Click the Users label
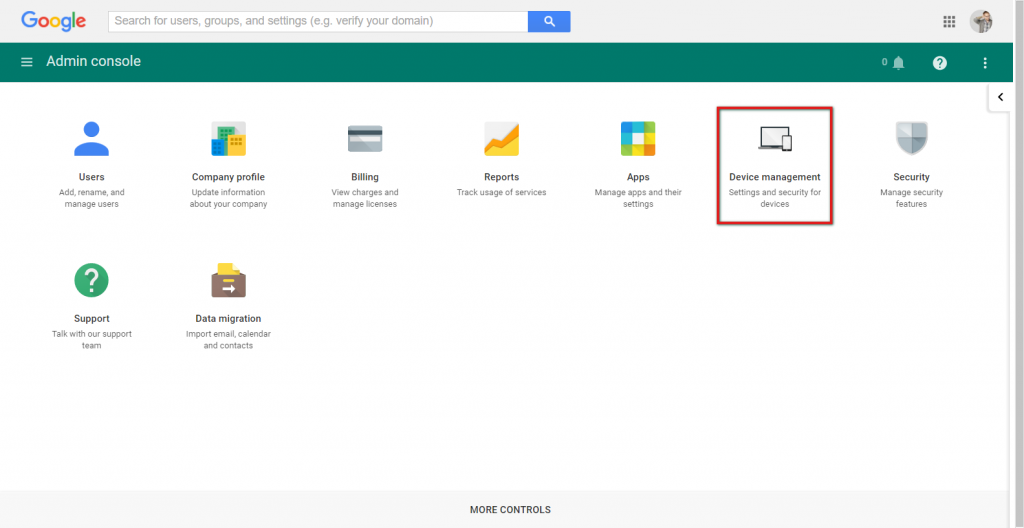This screenshot has width=1024, height=528. pos(91,177)
